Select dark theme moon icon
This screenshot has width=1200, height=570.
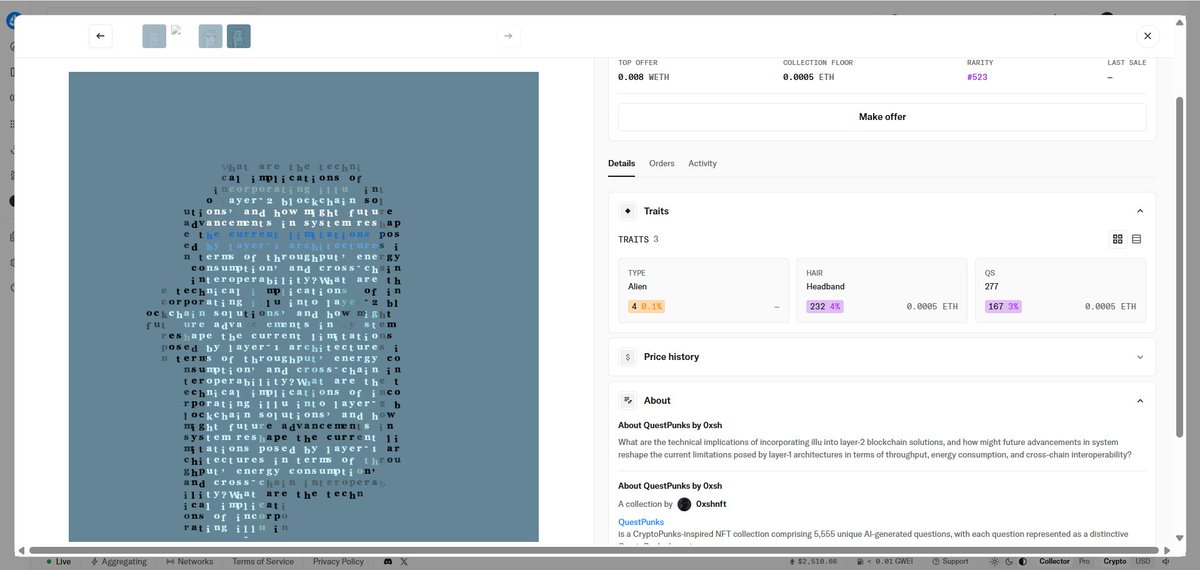click(x=1007, y=562)
